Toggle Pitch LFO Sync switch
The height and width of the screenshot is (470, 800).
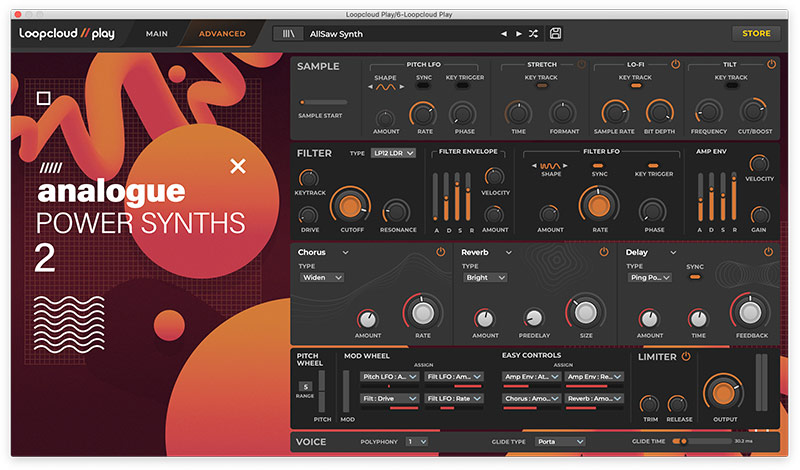point(423,86)
